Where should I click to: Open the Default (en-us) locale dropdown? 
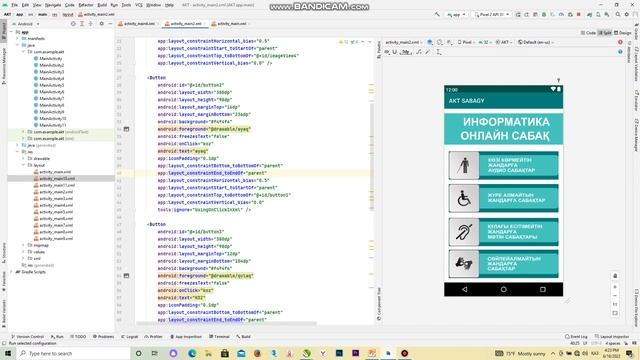(x=536, y=42)
